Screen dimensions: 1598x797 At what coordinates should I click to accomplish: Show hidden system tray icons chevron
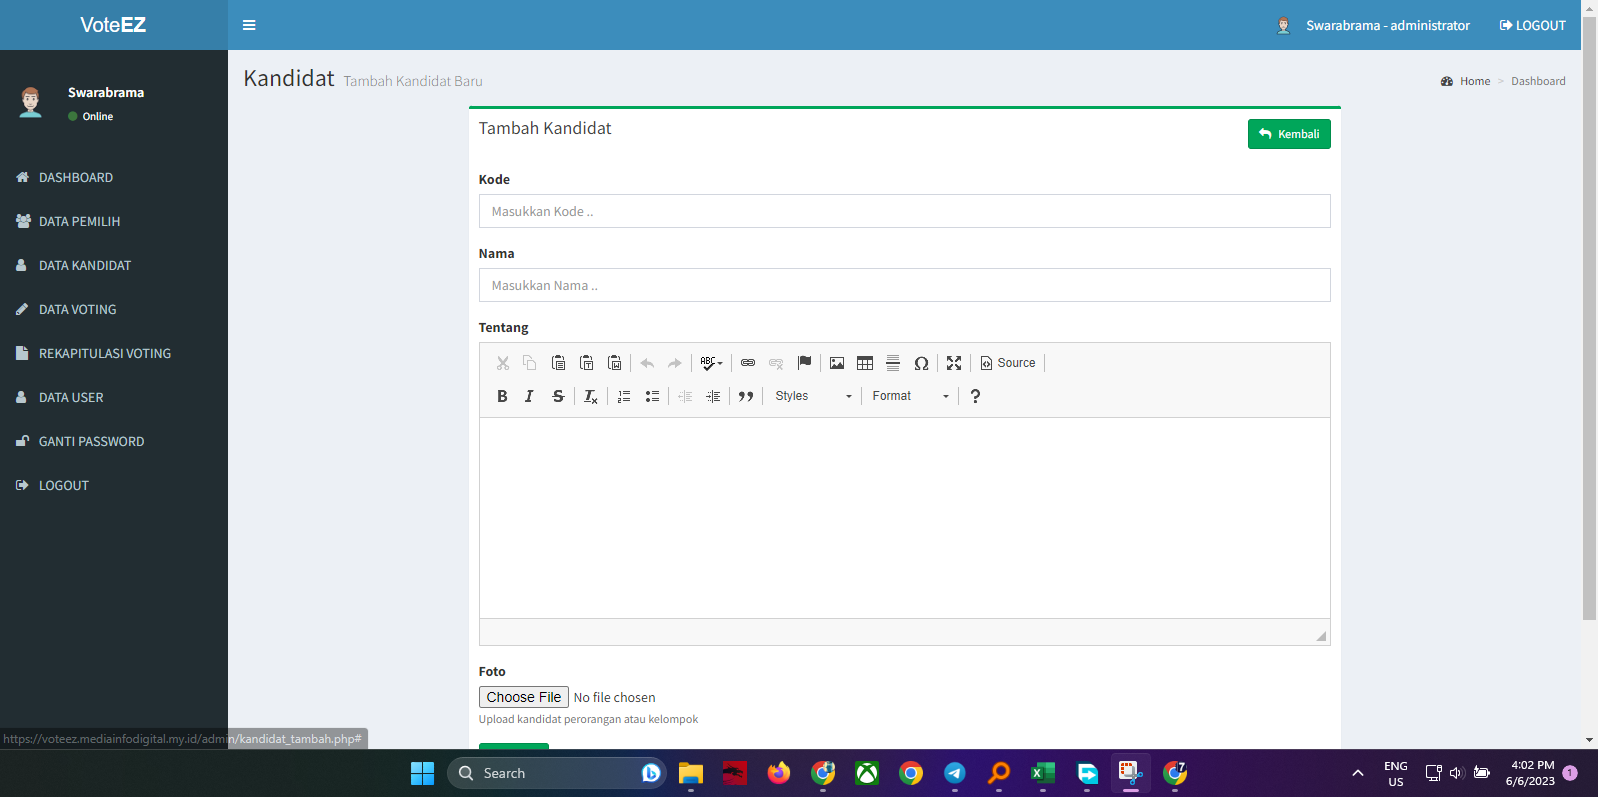pos(1357,773)
